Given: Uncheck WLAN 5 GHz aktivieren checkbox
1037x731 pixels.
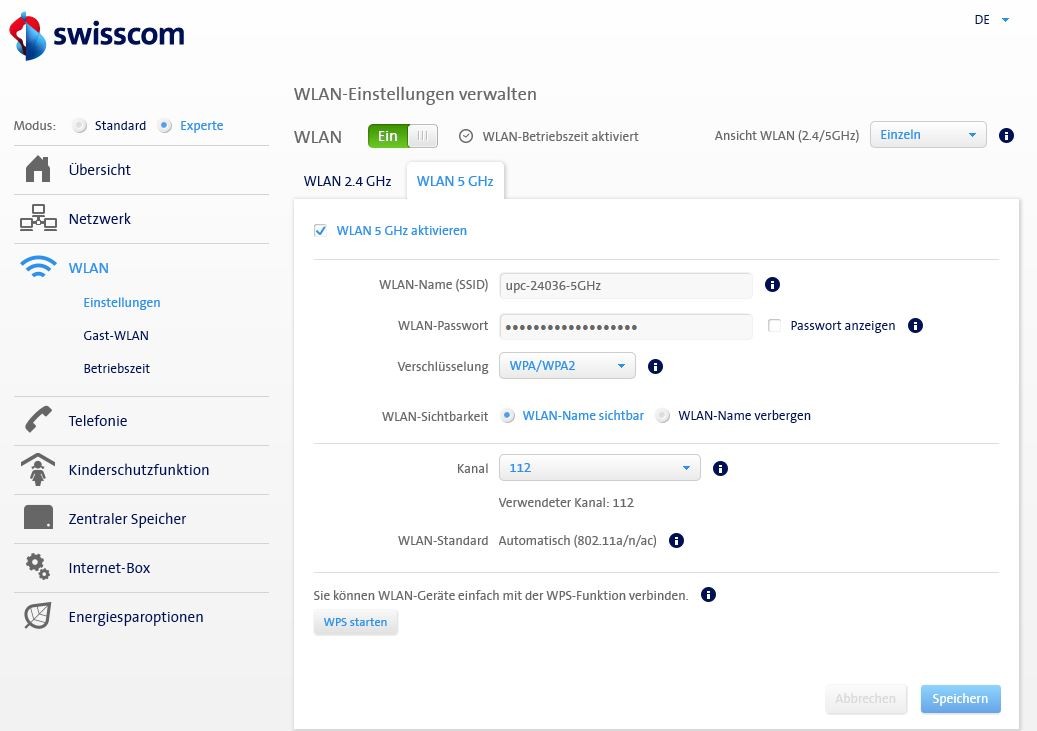Looking at the screenshot, I should pos(320,231).
